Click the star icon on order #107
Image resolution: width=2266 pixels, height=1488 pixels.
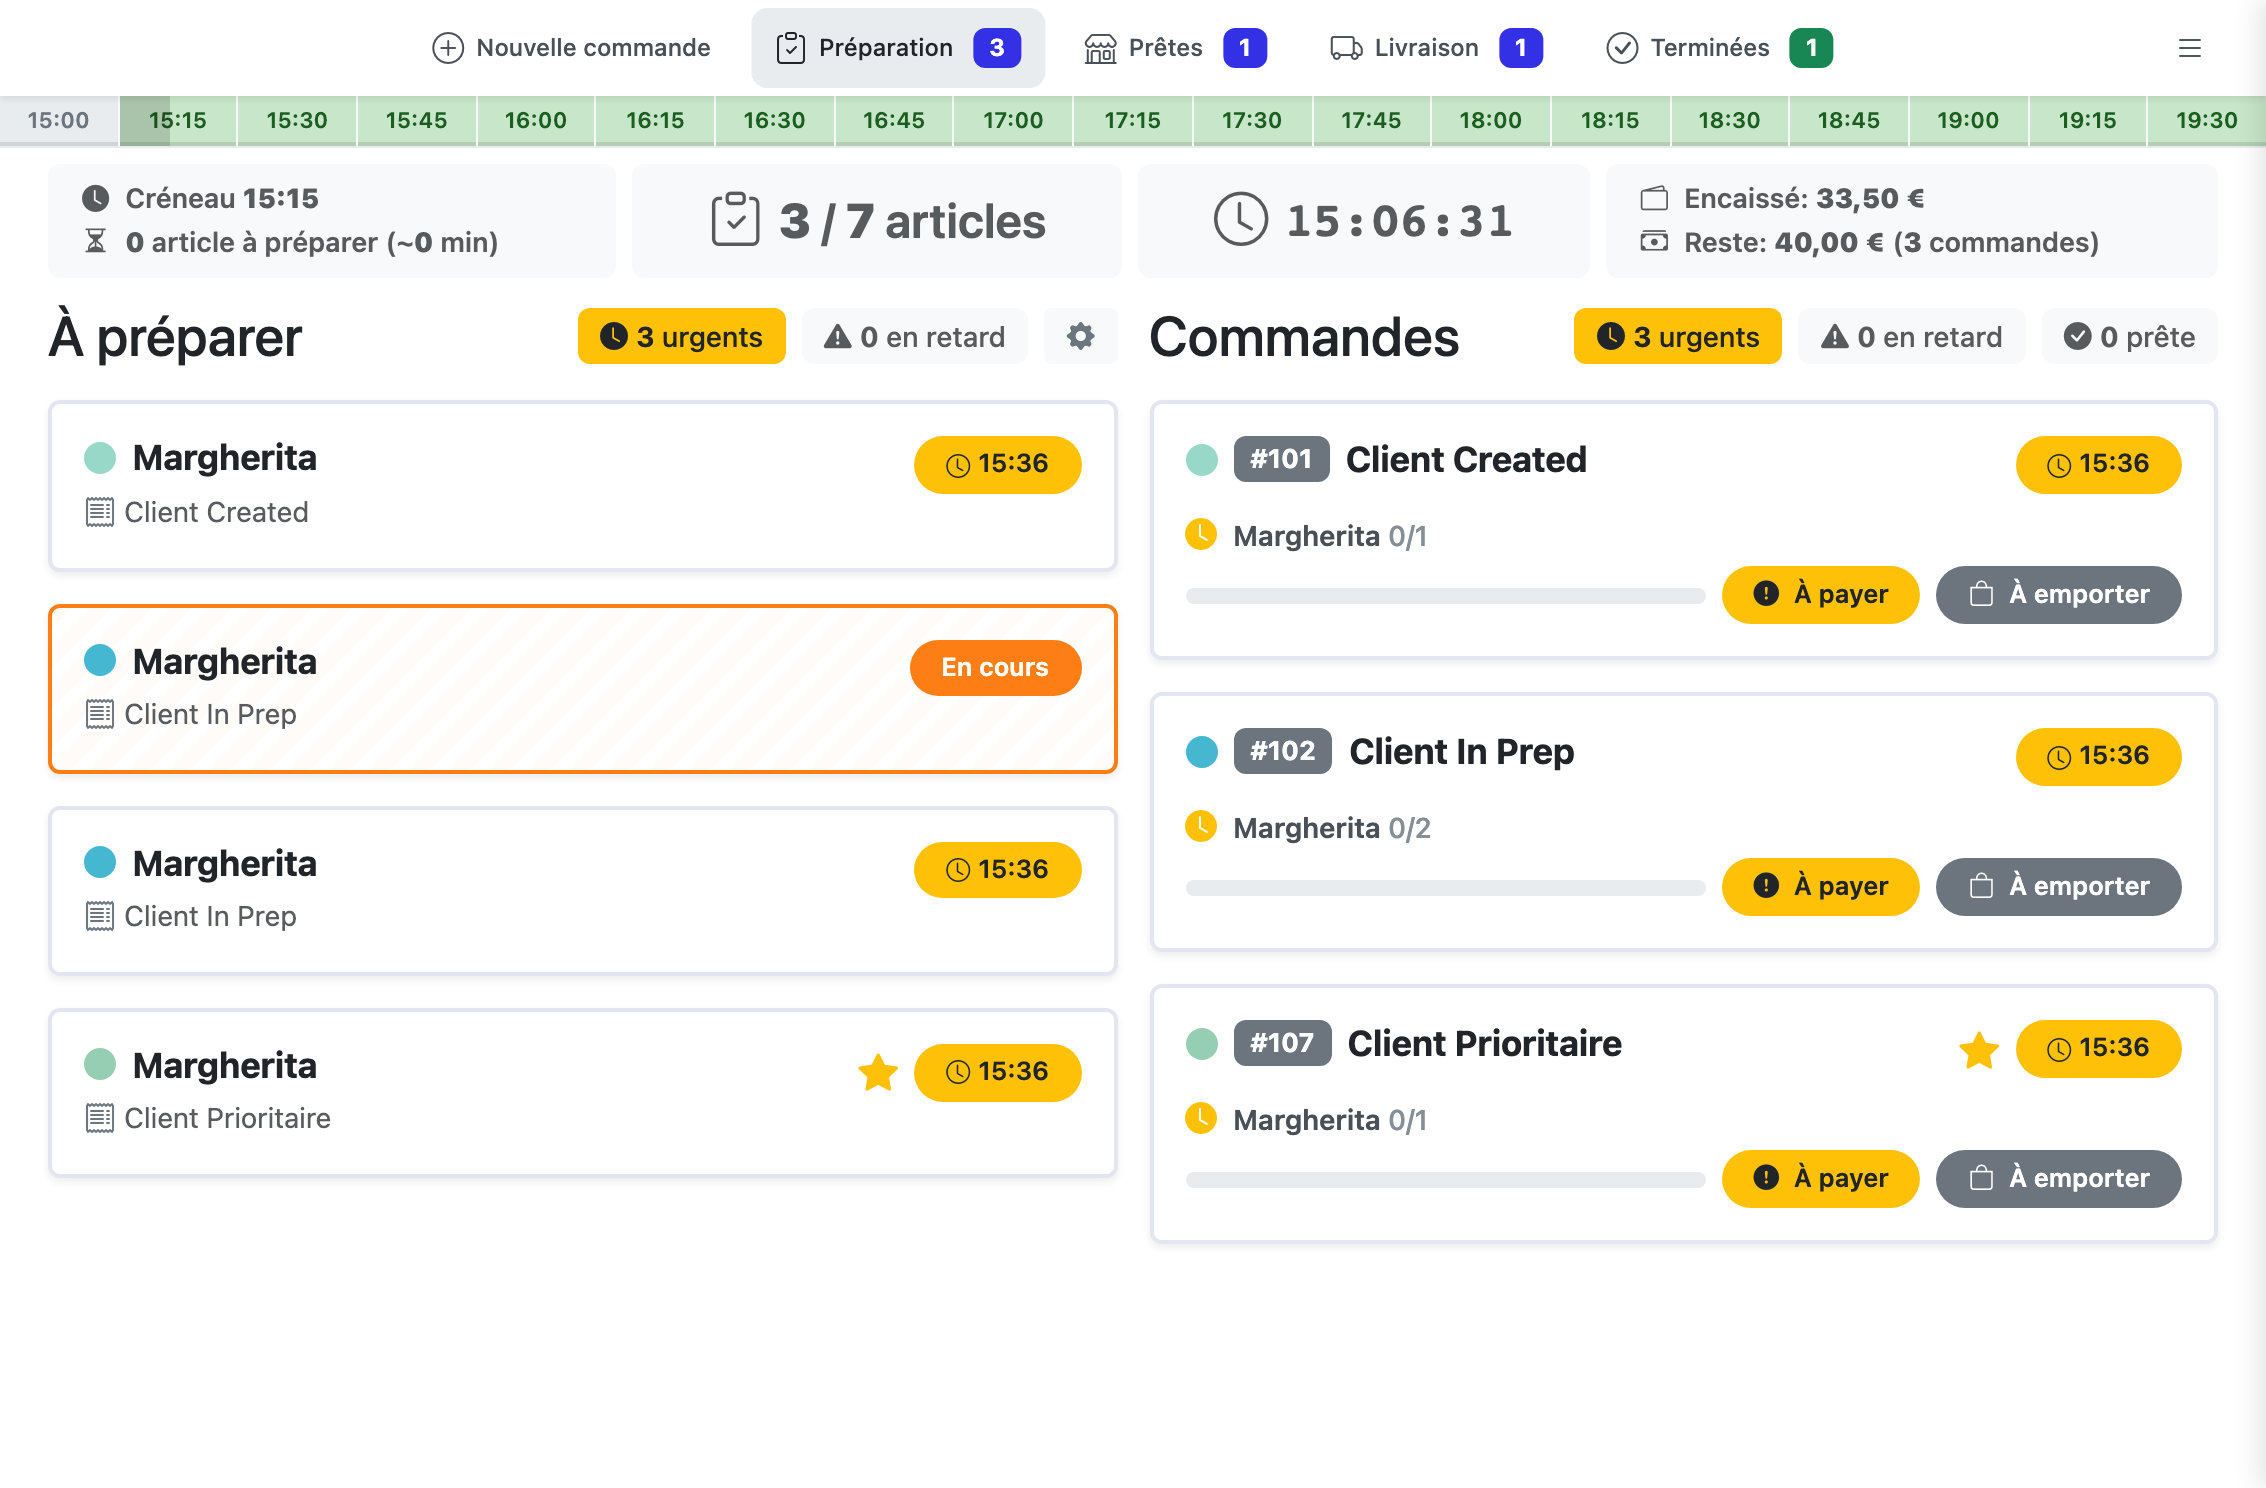[x=1978, y=1050]
